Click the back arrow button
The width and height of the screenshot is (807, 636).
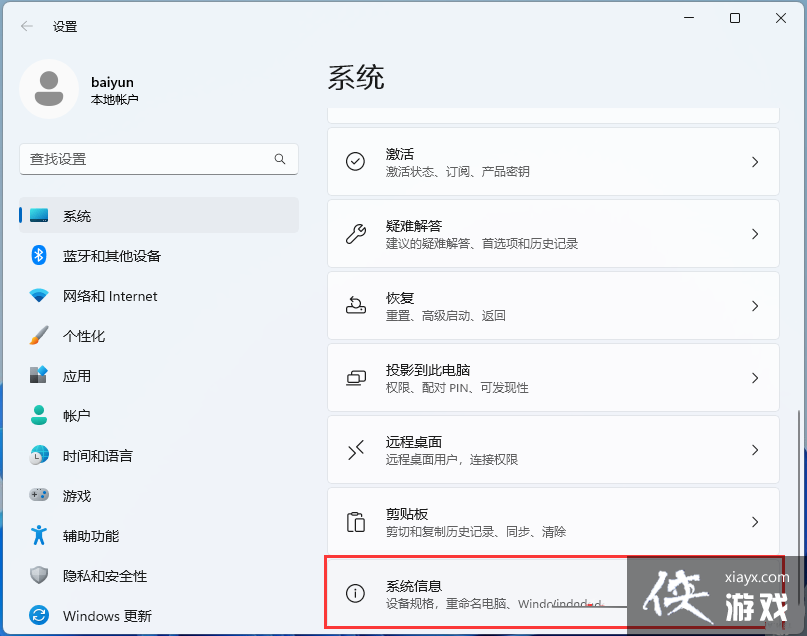click(x=26, y=27)
